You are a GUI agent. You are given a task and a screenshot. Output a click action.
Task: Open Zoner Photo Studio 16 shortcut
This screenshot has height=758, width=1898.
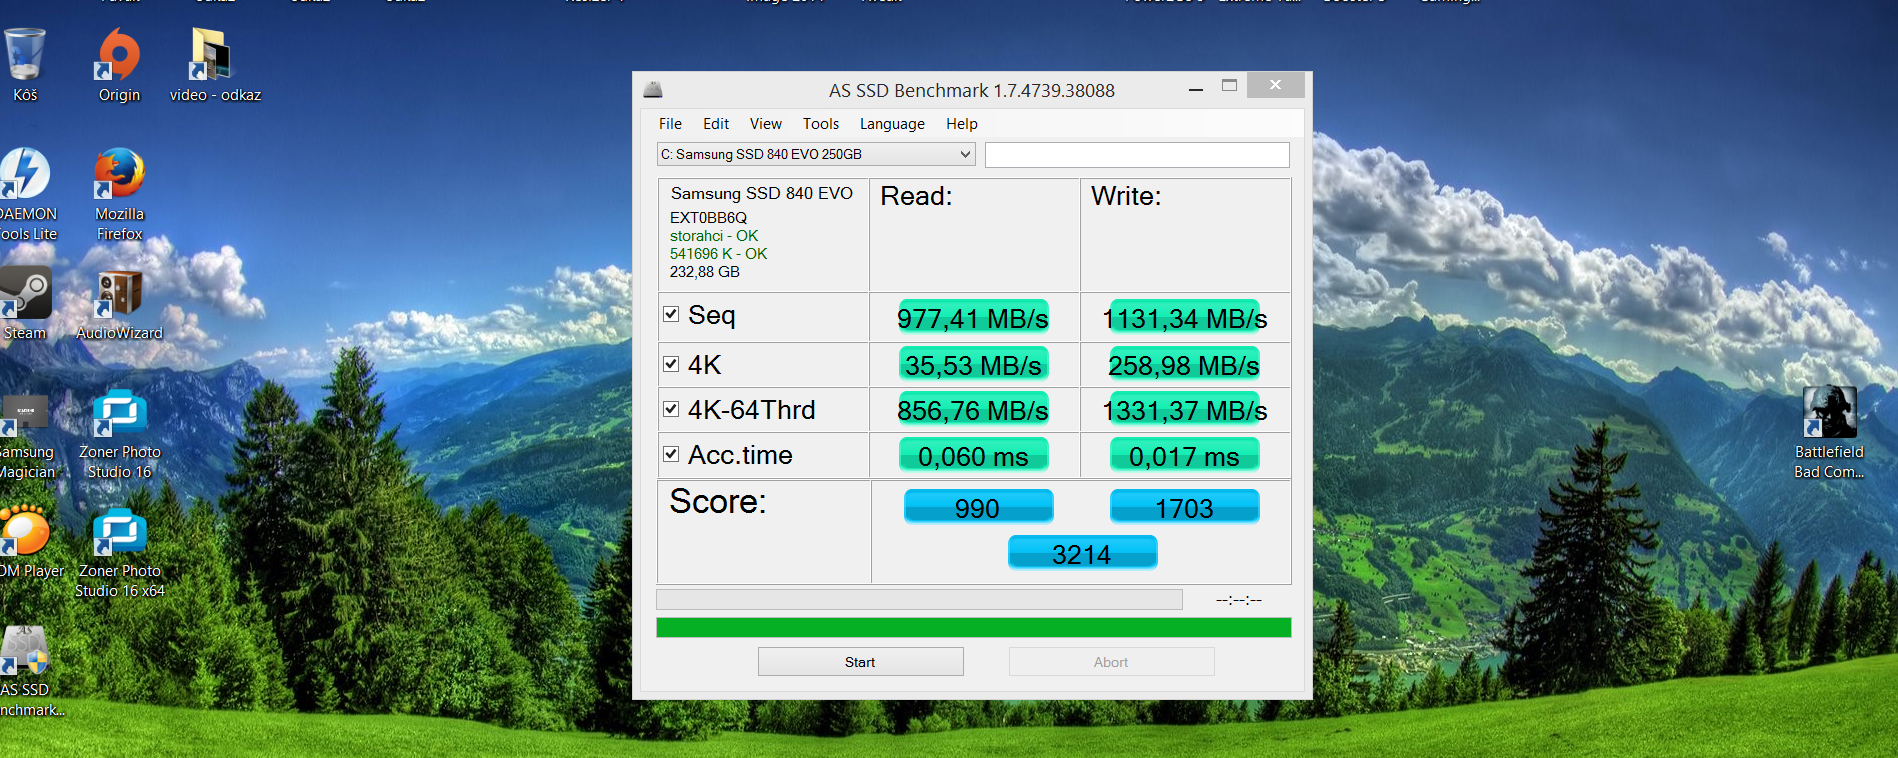point(119,436)
